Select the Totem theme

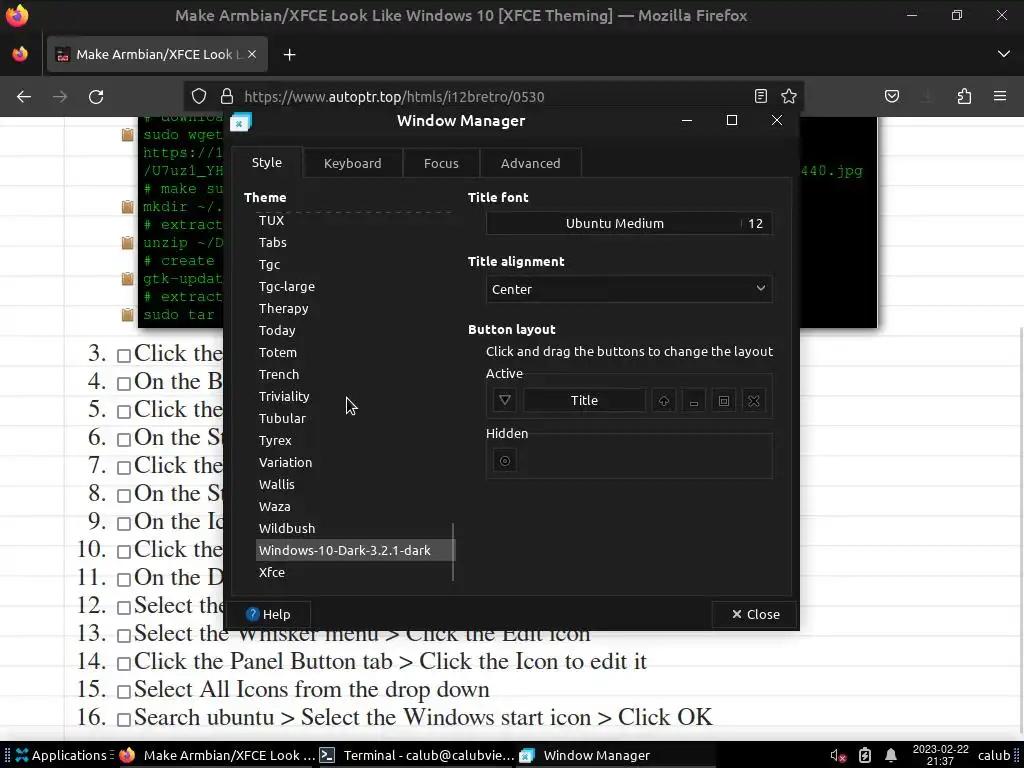tap(355, 352)
